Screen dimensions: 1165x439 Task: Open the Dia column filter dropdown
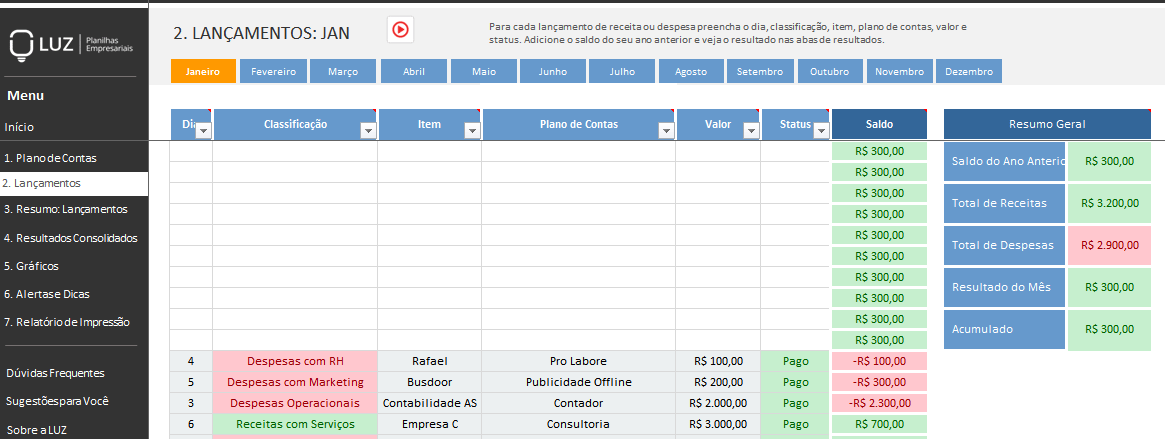[203, 130]
